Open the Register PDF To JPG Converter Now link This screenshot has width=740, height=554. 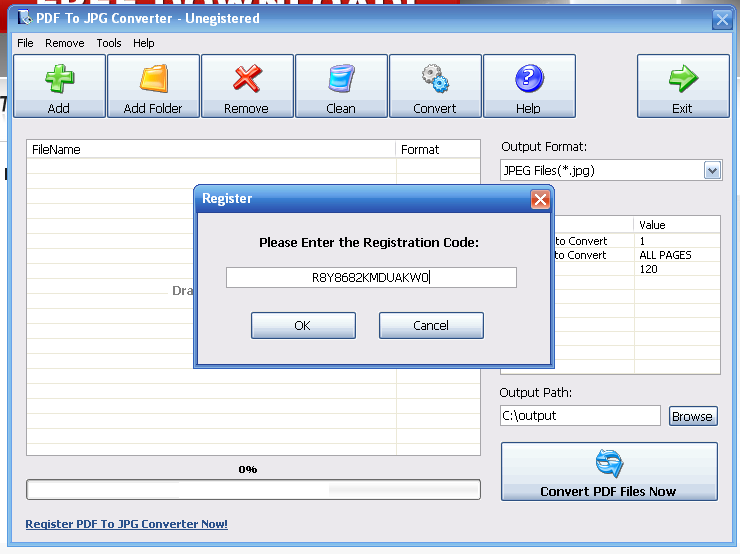126,524
